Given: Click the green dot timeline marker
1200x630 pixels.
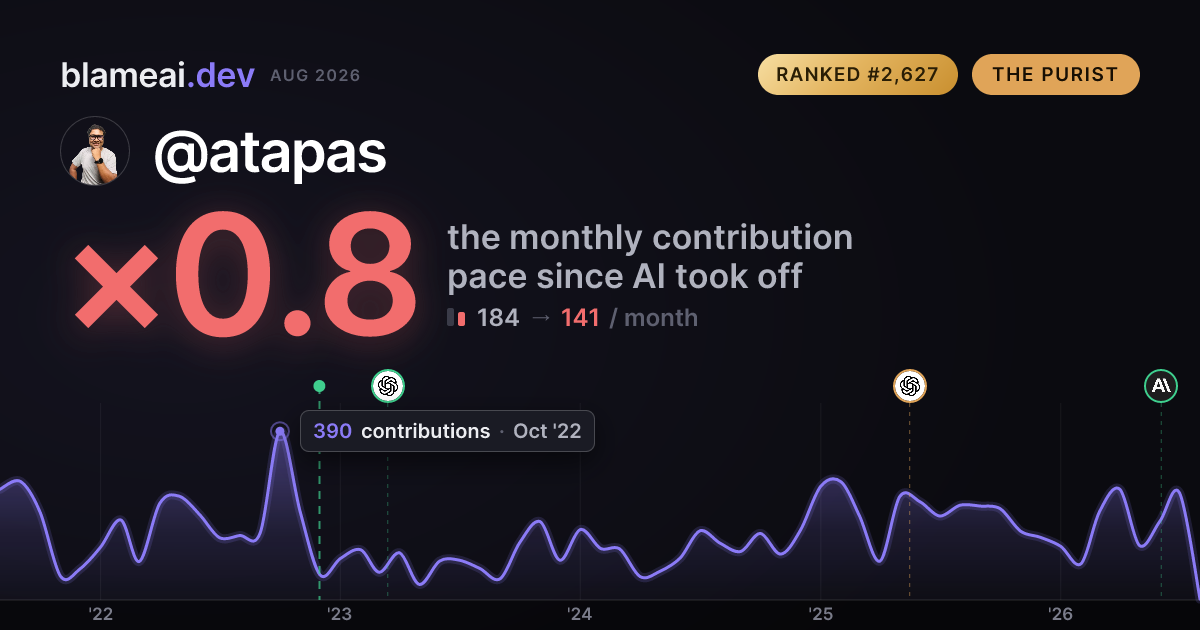Looking at the screenshot, I should (x=319, y=386).
